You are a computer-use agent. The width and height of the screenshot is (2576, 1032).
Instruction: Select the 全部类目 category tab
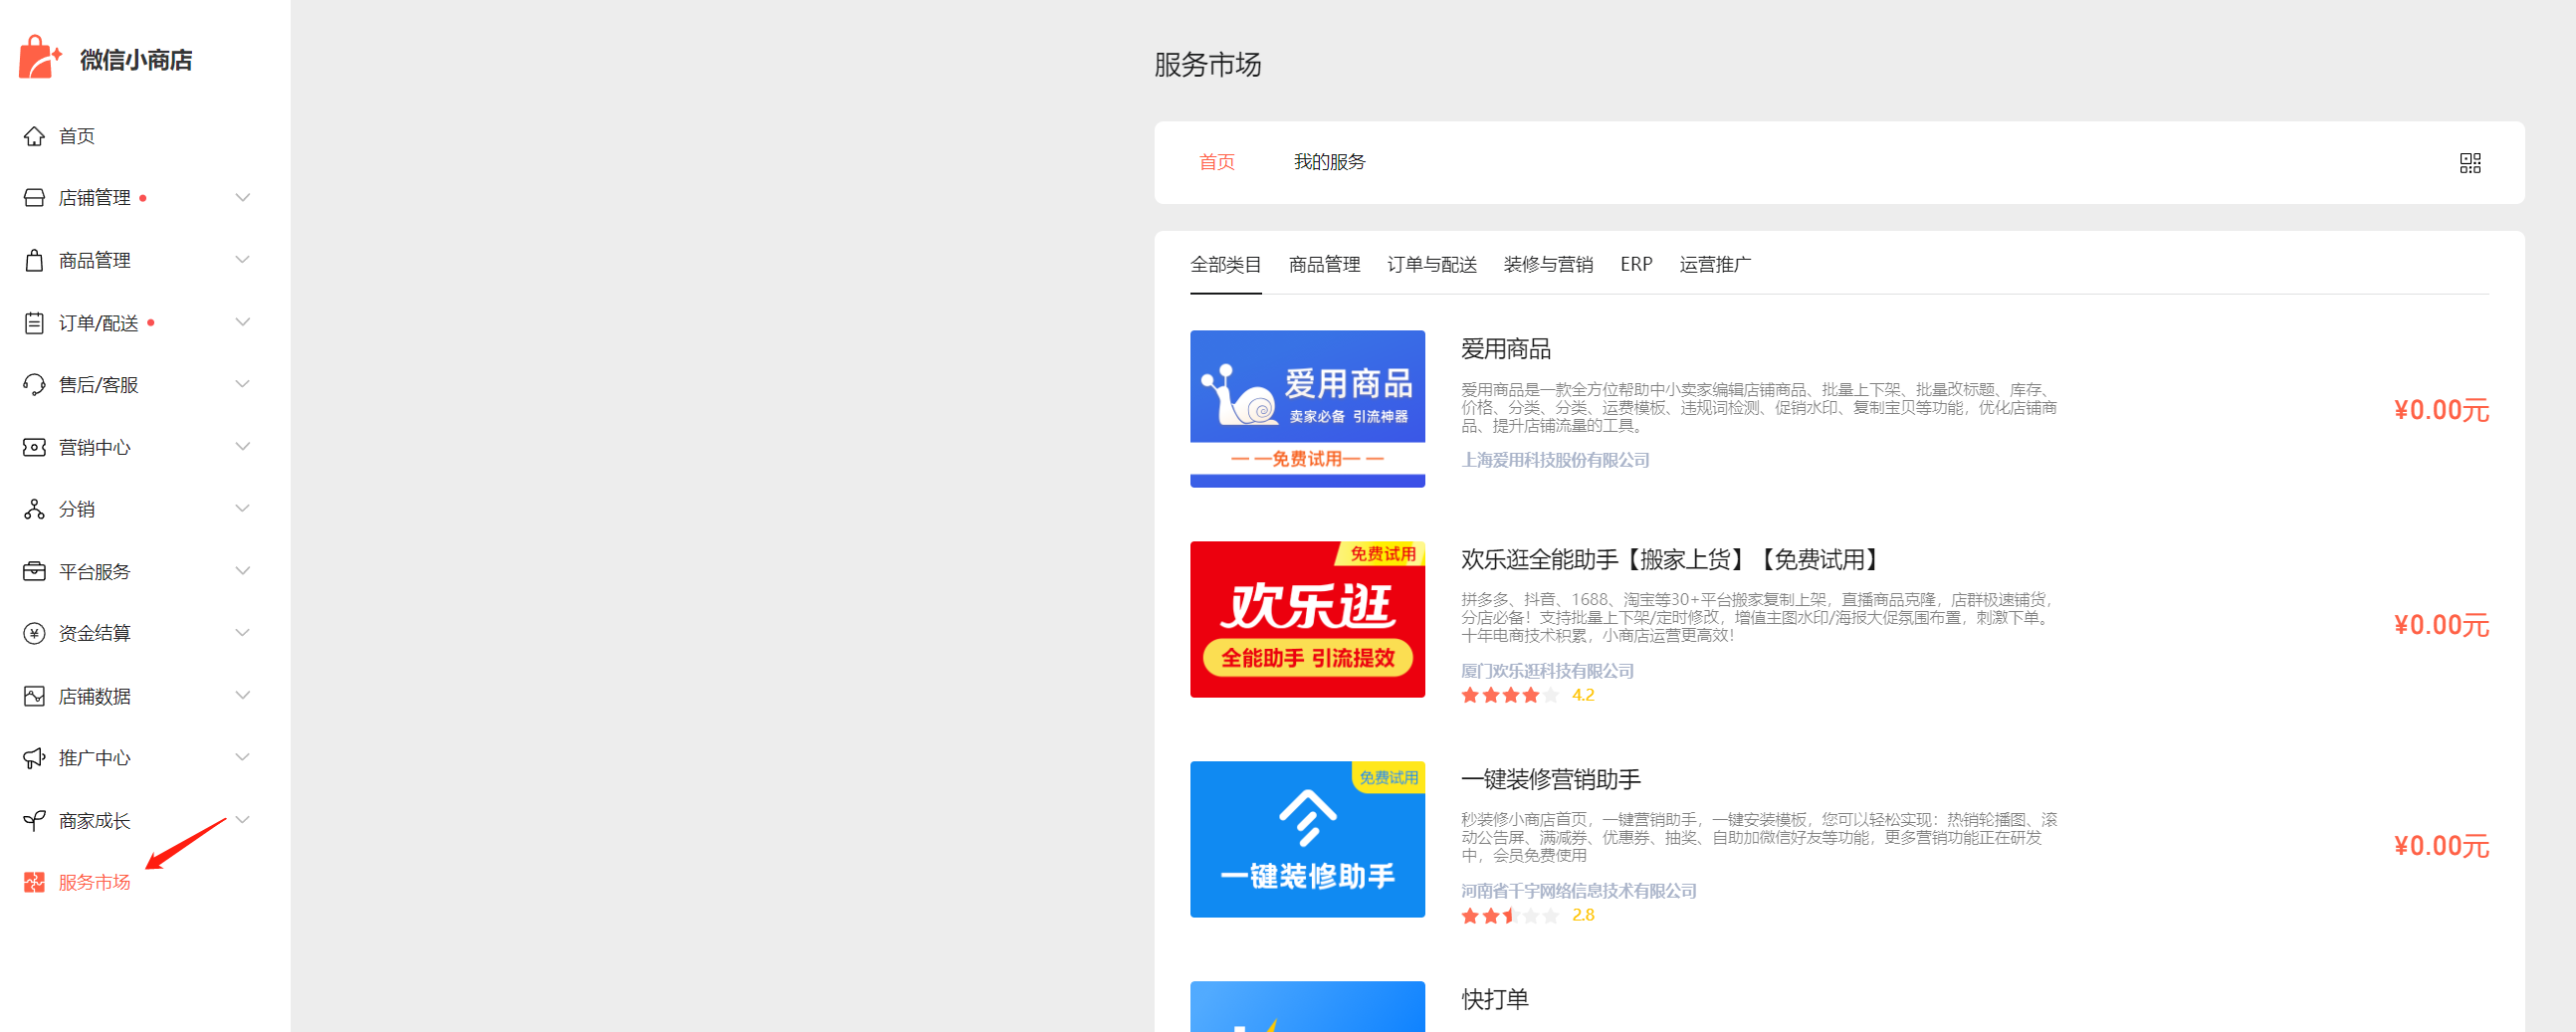(1225, 265)
